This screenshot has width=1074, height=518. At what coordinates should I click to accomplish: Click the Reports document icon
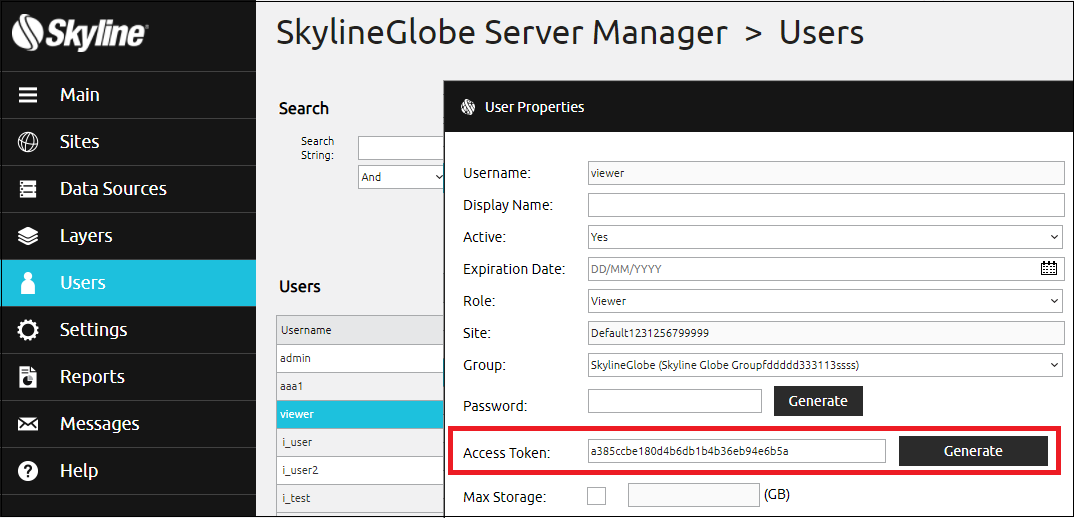28,377
